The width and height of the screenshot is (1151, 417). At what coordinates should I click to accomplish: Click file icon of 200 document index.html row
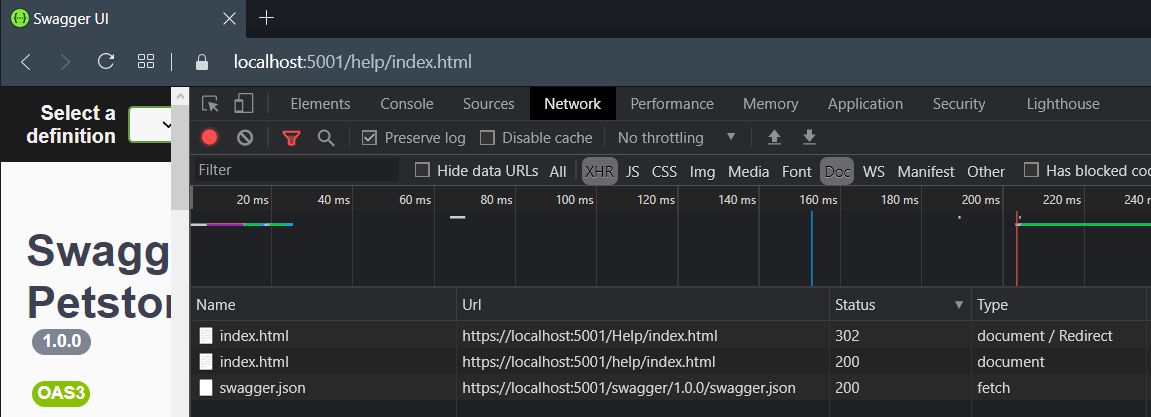(x=206, y=362)
